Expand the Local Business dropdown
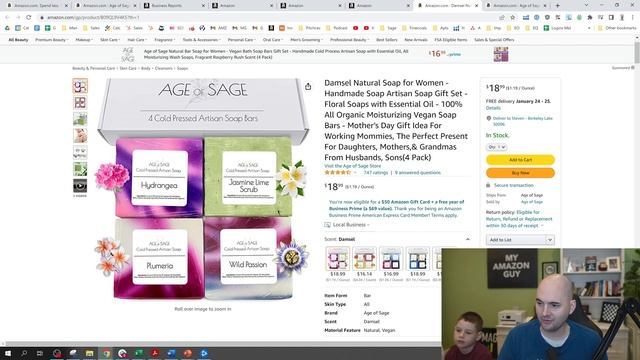Image resolution: width=640 pixels, height=360 pixels. coord(351,225)
